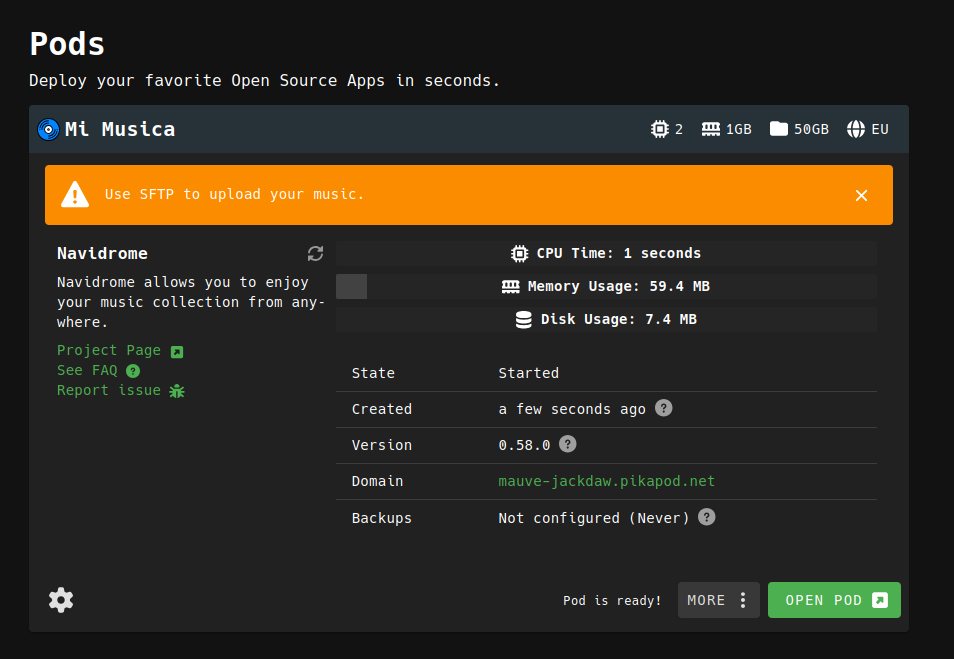Screen dimensions: 954x659
Task: Click help icon next to Version 0.58.0
Action: pos(567,444)
